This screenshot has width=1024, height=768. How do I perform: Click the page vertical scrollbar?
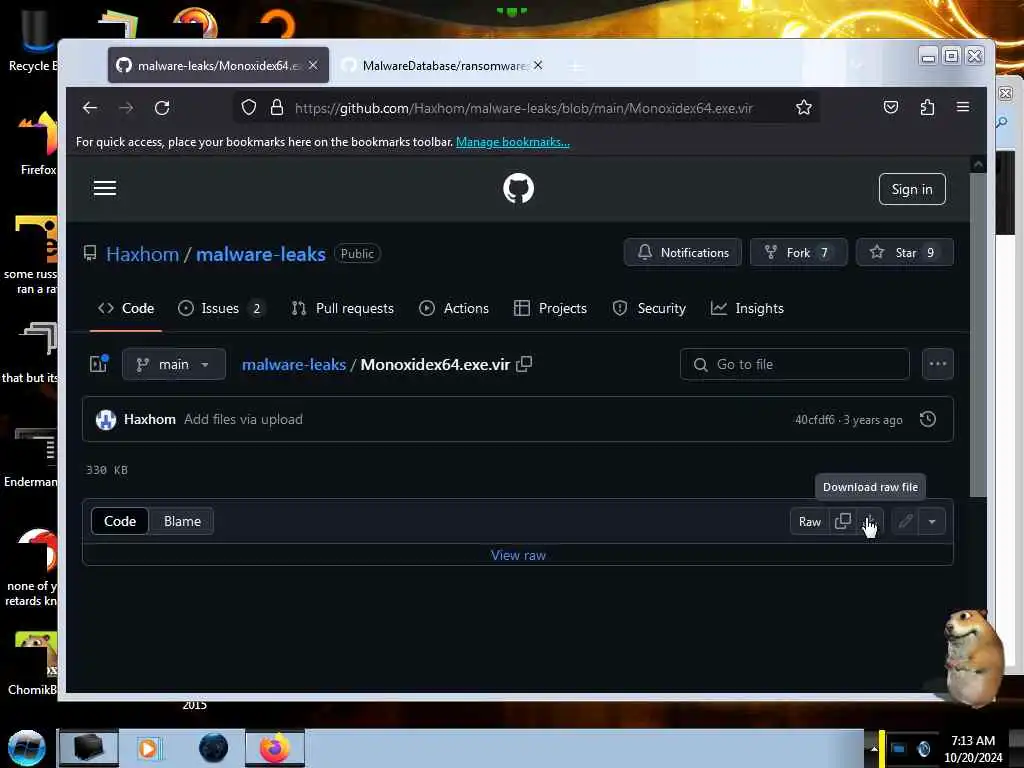pos(978,333)
